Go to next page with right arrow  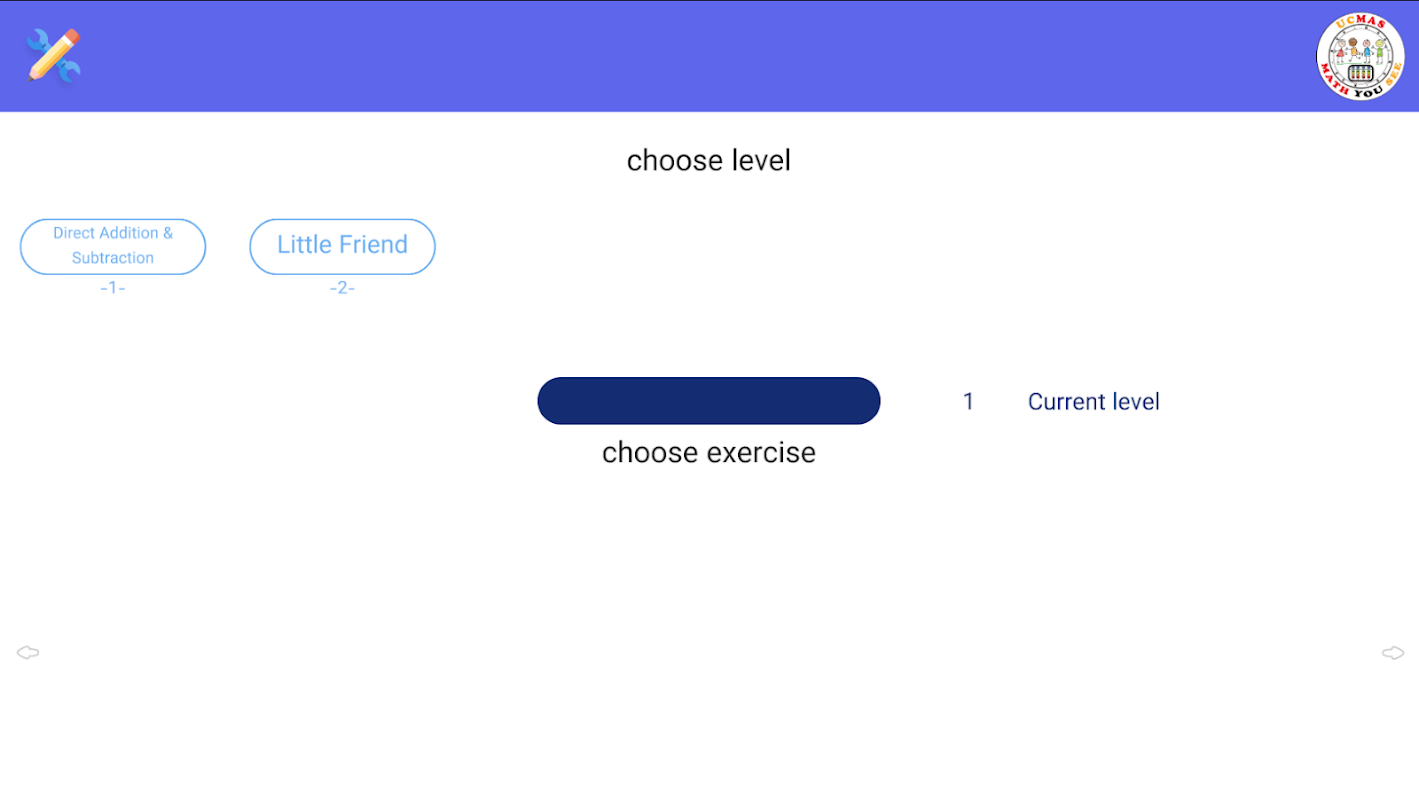(1392, 653)
